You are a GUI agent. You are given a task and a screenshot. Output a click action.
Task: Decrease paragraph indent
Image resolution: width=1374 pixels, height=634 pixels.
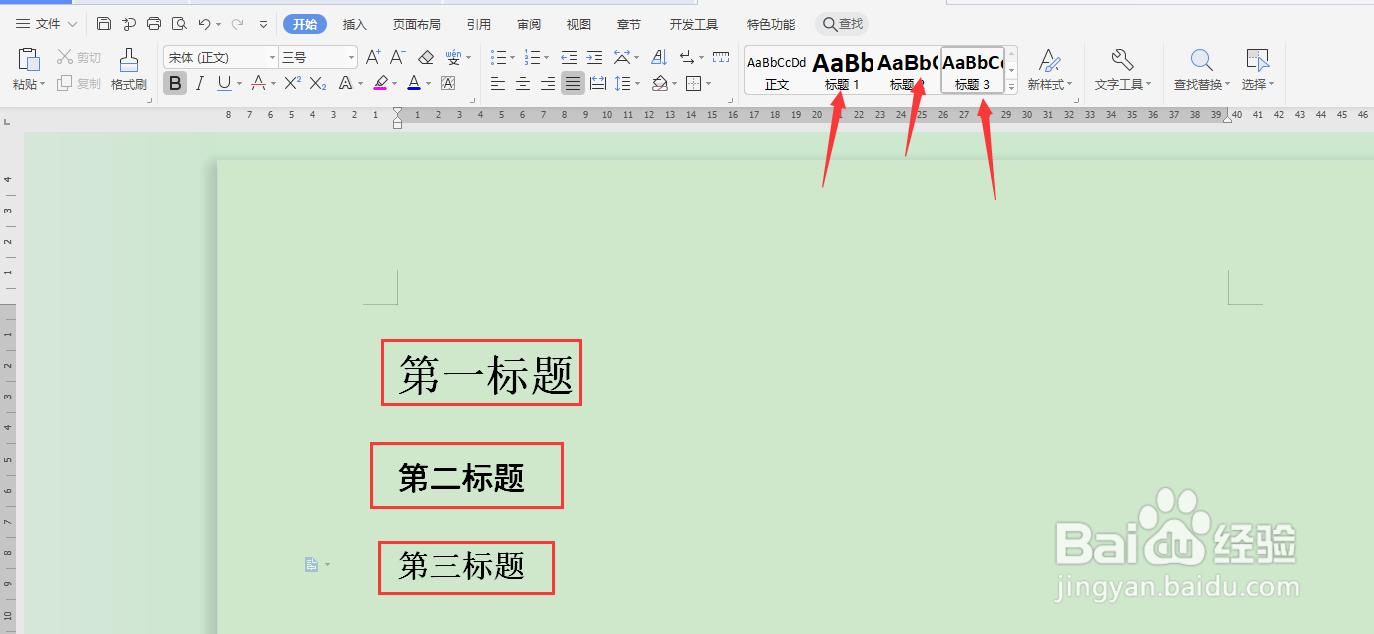569,57
